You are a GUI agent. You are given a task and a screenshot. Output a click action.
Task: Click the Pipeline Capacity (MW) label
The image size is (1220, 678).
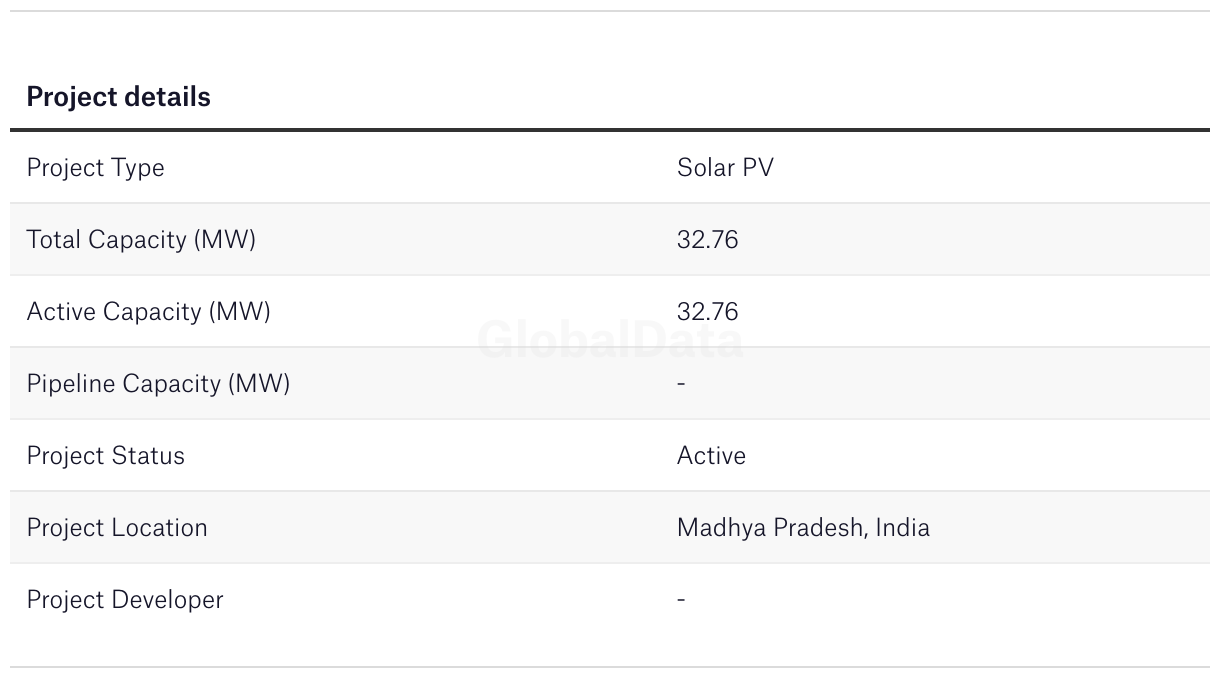coord(158,384)
